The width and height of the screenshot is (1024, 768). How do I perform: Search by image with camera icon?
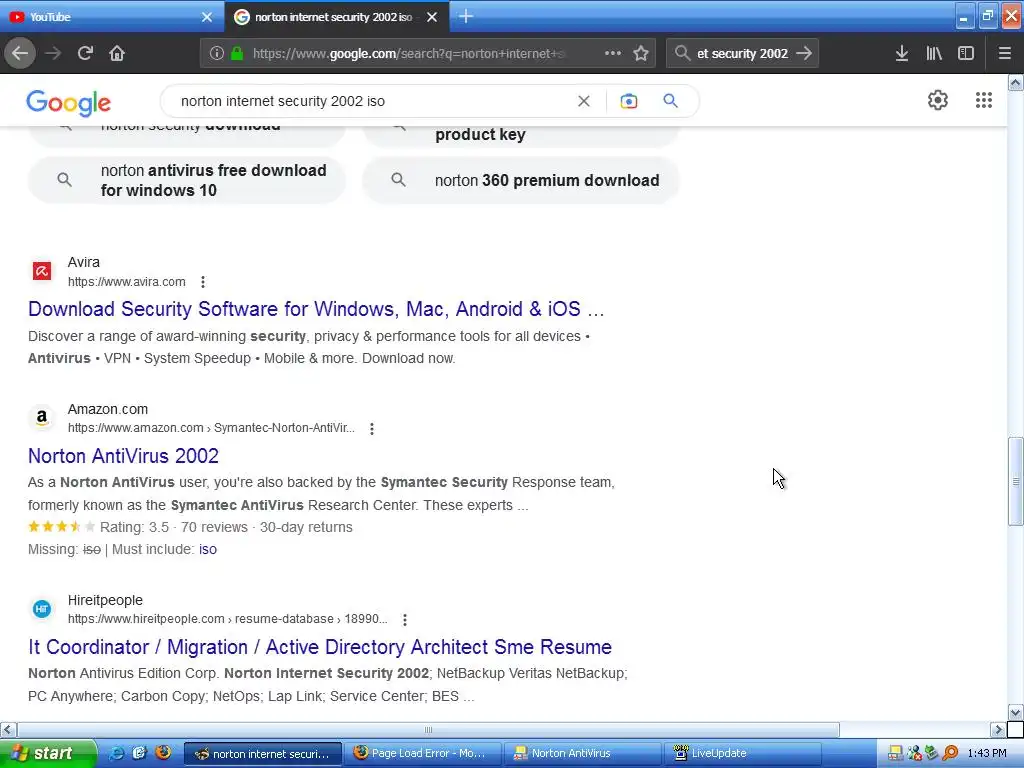pyautogui.click(x=628, y=101)
